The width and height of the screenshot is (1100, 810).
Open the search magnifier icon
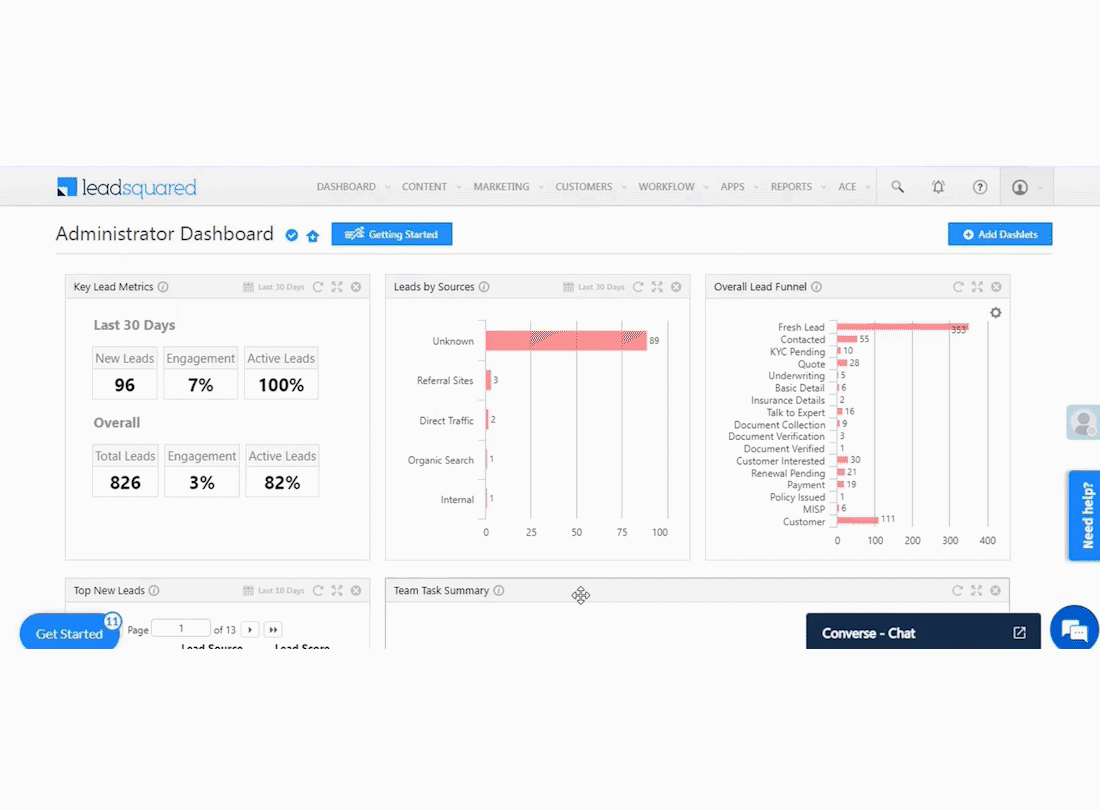(x=897, y=187)
